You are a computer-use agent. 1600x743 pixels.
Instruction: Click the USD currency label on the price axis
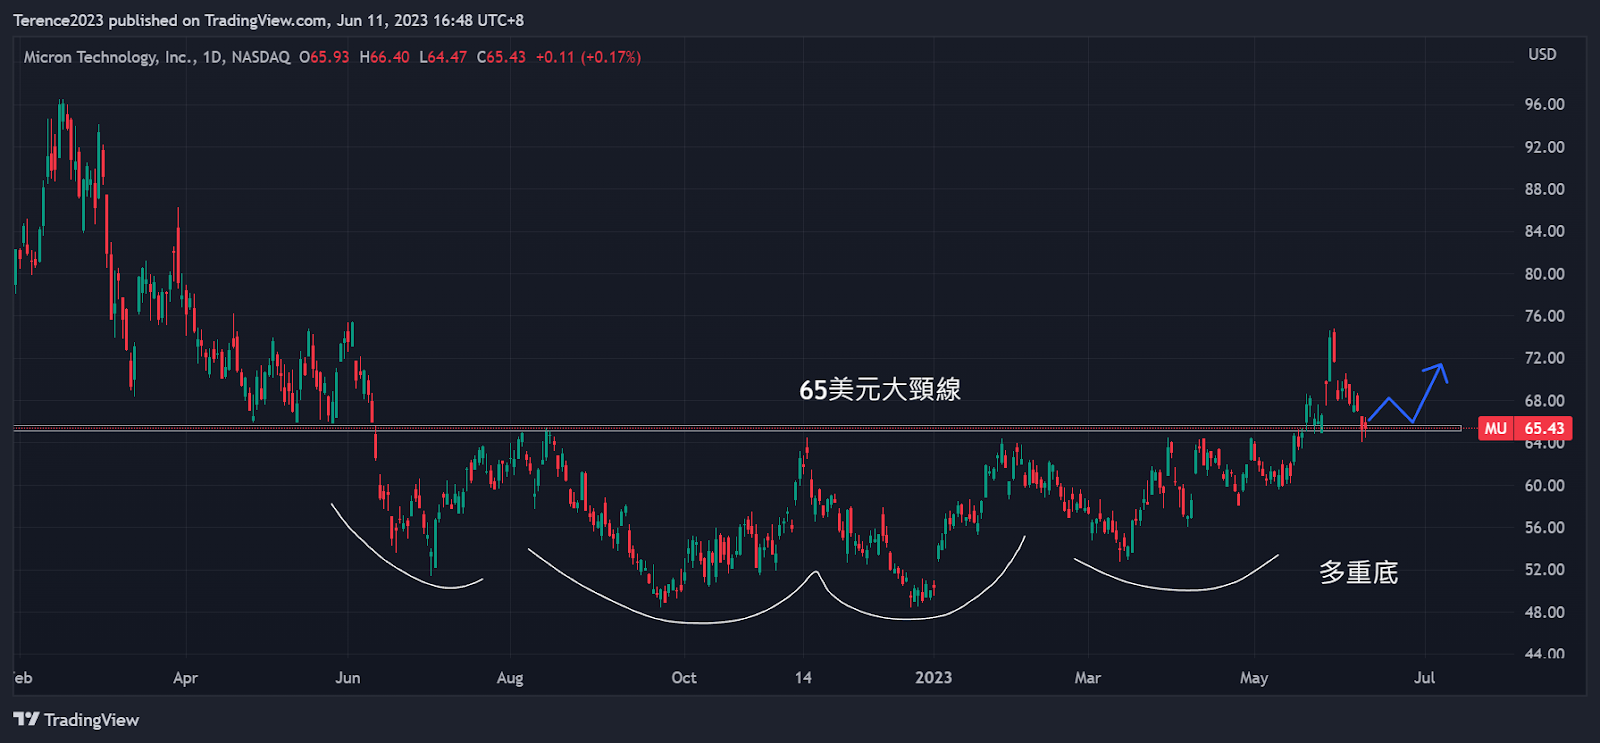click(1542, 54)
